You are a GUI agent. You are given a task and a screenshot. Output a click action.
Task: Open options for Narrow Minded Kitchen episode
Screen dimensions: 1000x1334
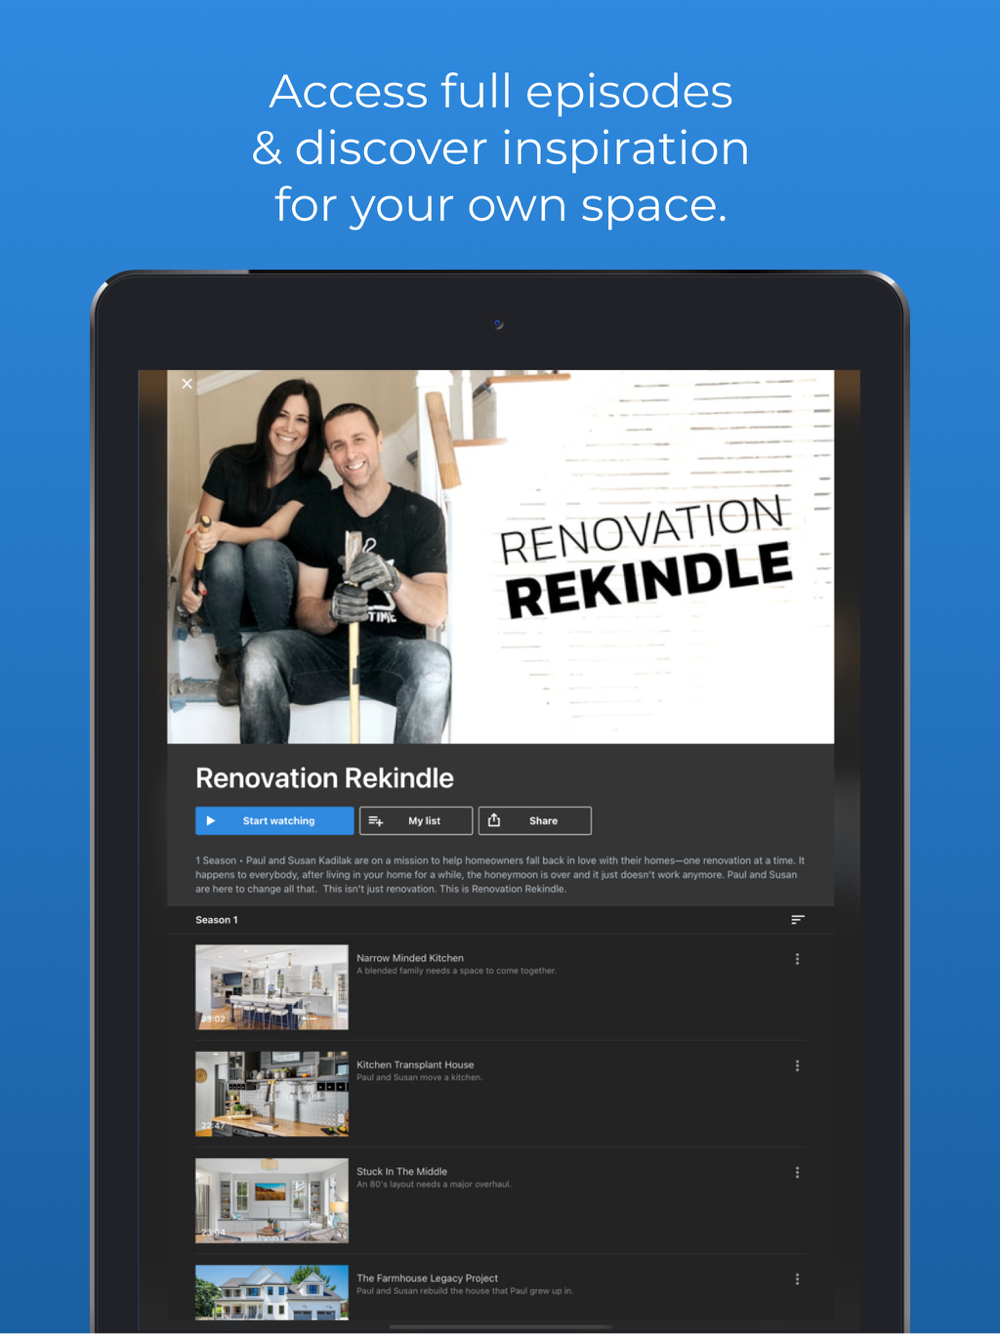pyautogui.click(x=797, y=959)
